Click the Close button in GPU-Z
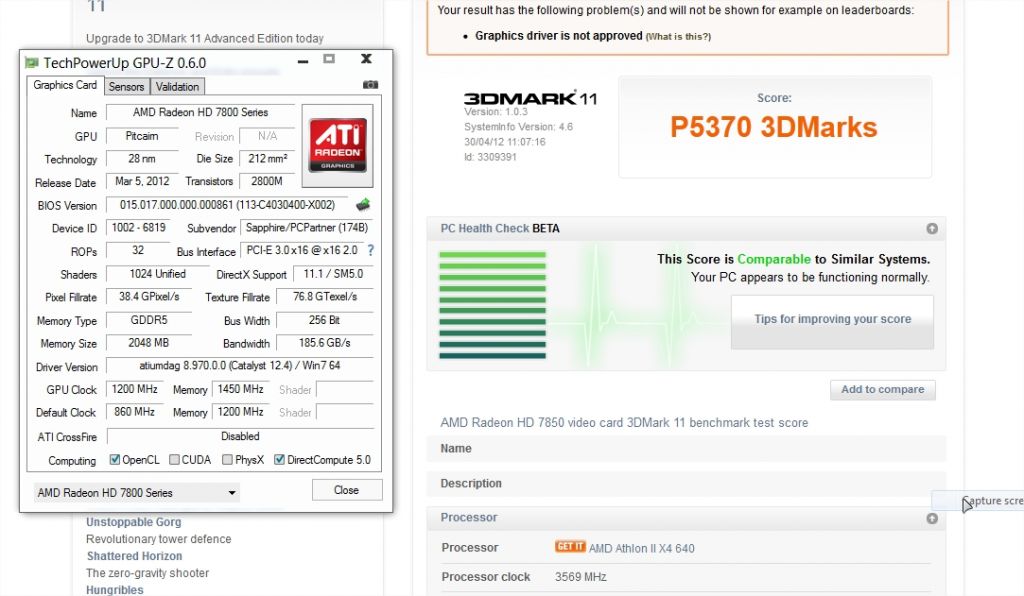The image size is (1024, 596). coord(346,490)
